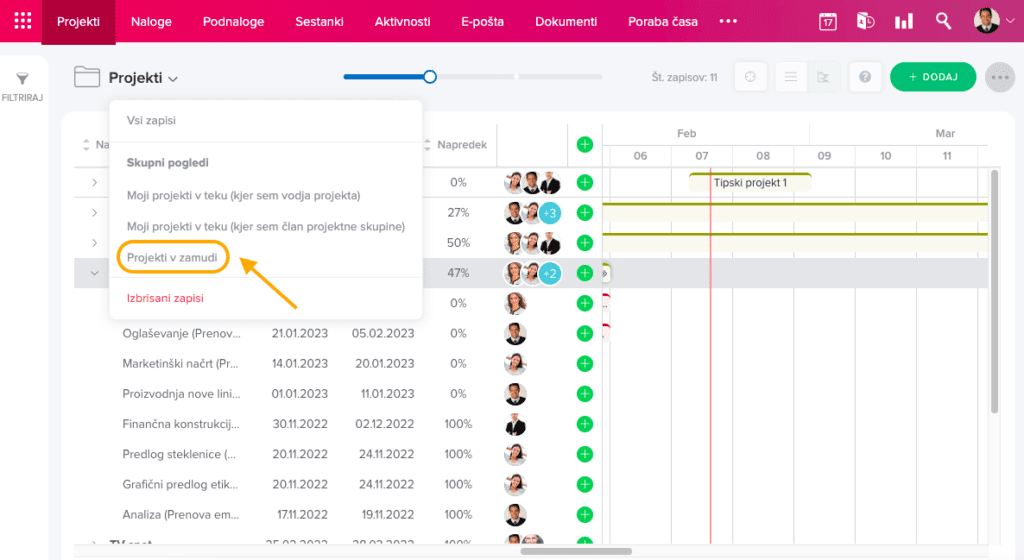Switch to Gantt chart view toggle

coord(823,77)
